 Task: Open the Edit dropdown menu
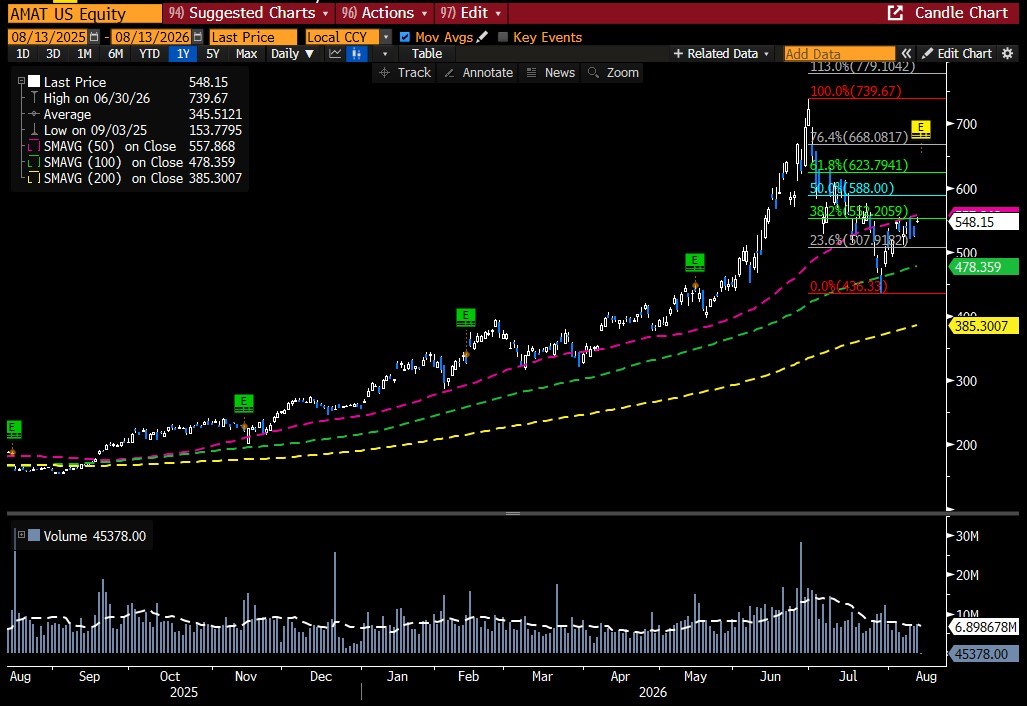(470, 12)
